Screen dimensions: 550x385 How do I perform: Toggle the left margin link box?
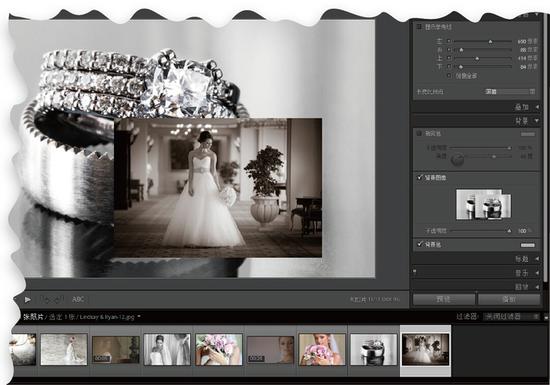click(x=449, y=41)
